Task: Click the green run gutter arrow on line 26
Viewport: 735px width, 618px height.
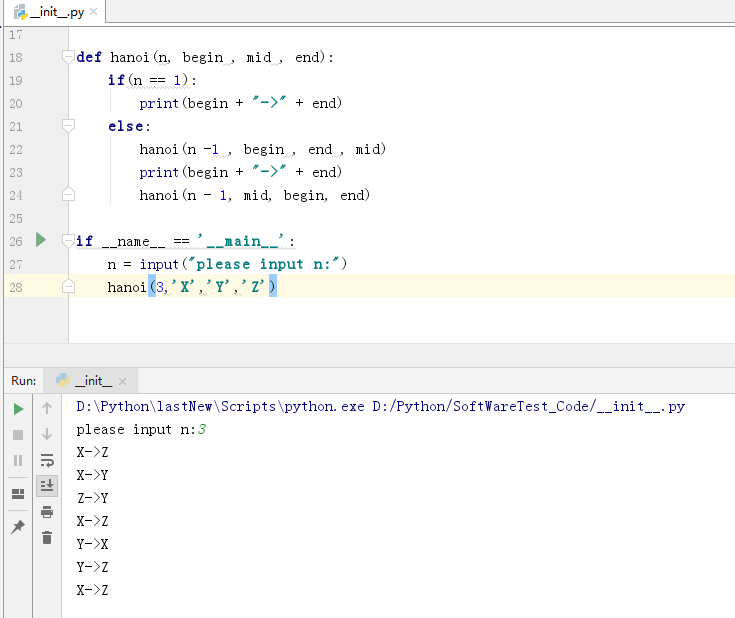Action: click(41, 240)
